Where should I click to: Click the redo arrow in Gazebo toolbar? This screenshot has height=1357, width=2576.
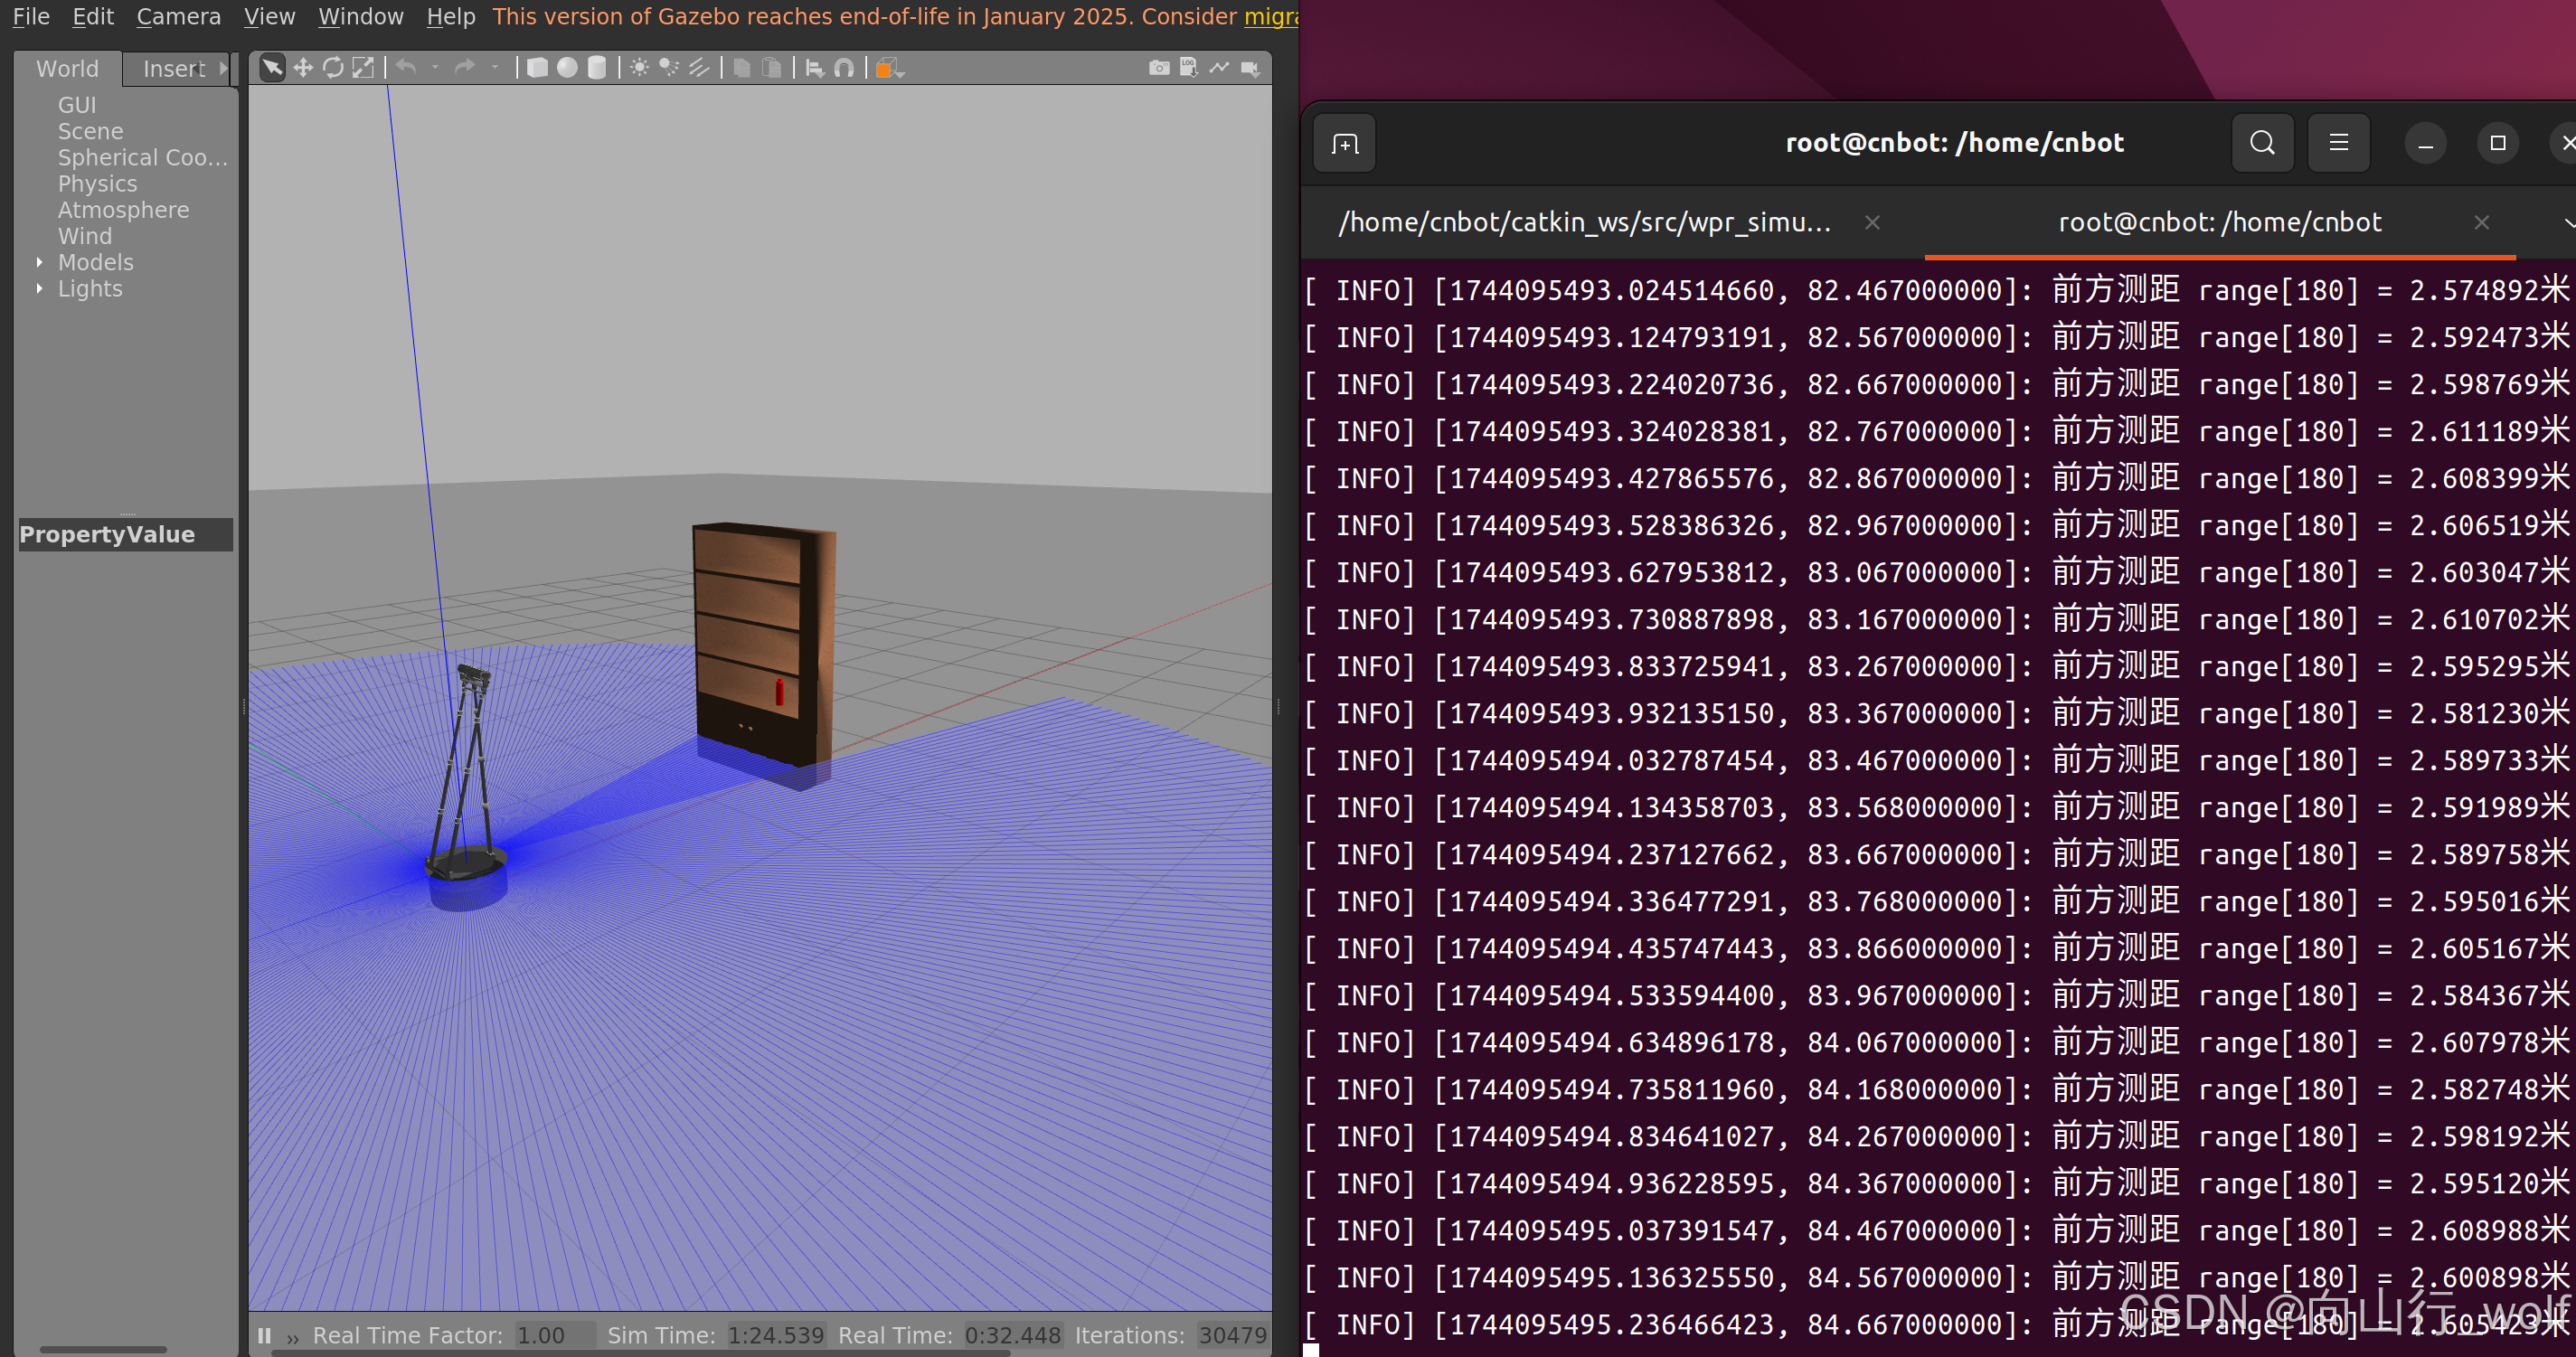coord(465,67)
